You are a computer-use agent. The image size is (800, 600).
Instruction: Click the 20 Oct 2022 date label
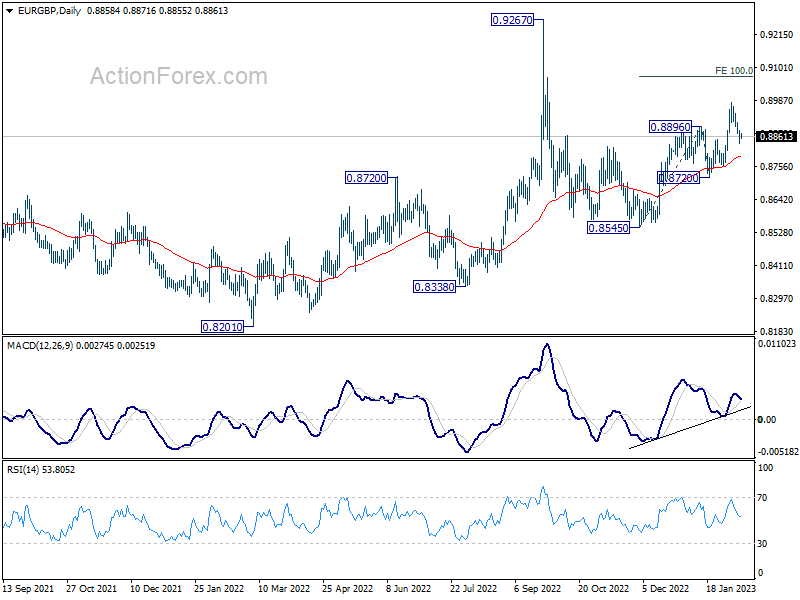pyautogui.click(x=604, y=588)
